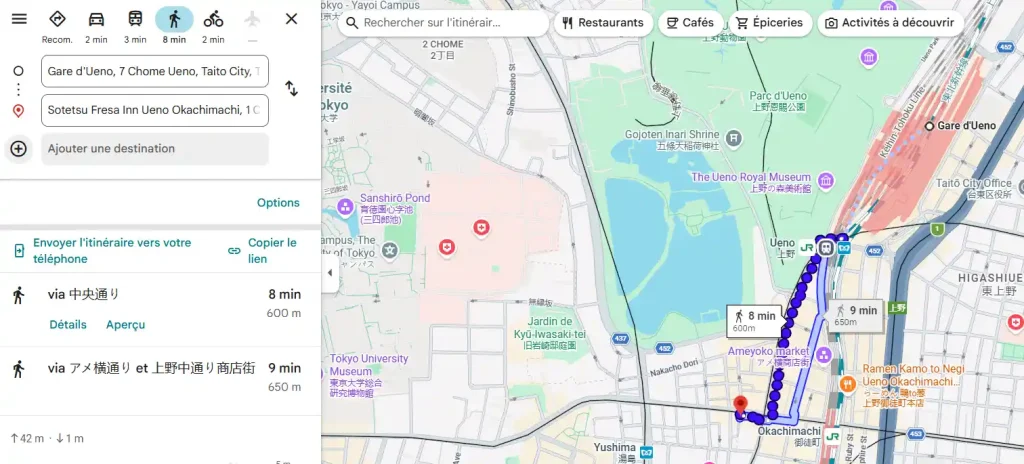Swap origin and destination

click(x=291, y=89)
